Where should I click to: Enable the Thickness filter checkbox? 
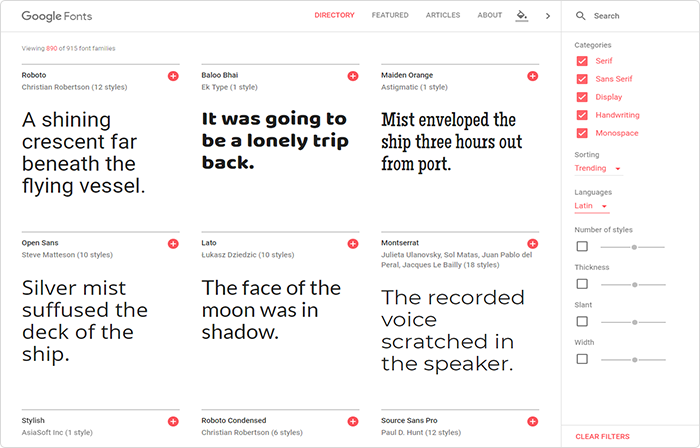(582, 284)
